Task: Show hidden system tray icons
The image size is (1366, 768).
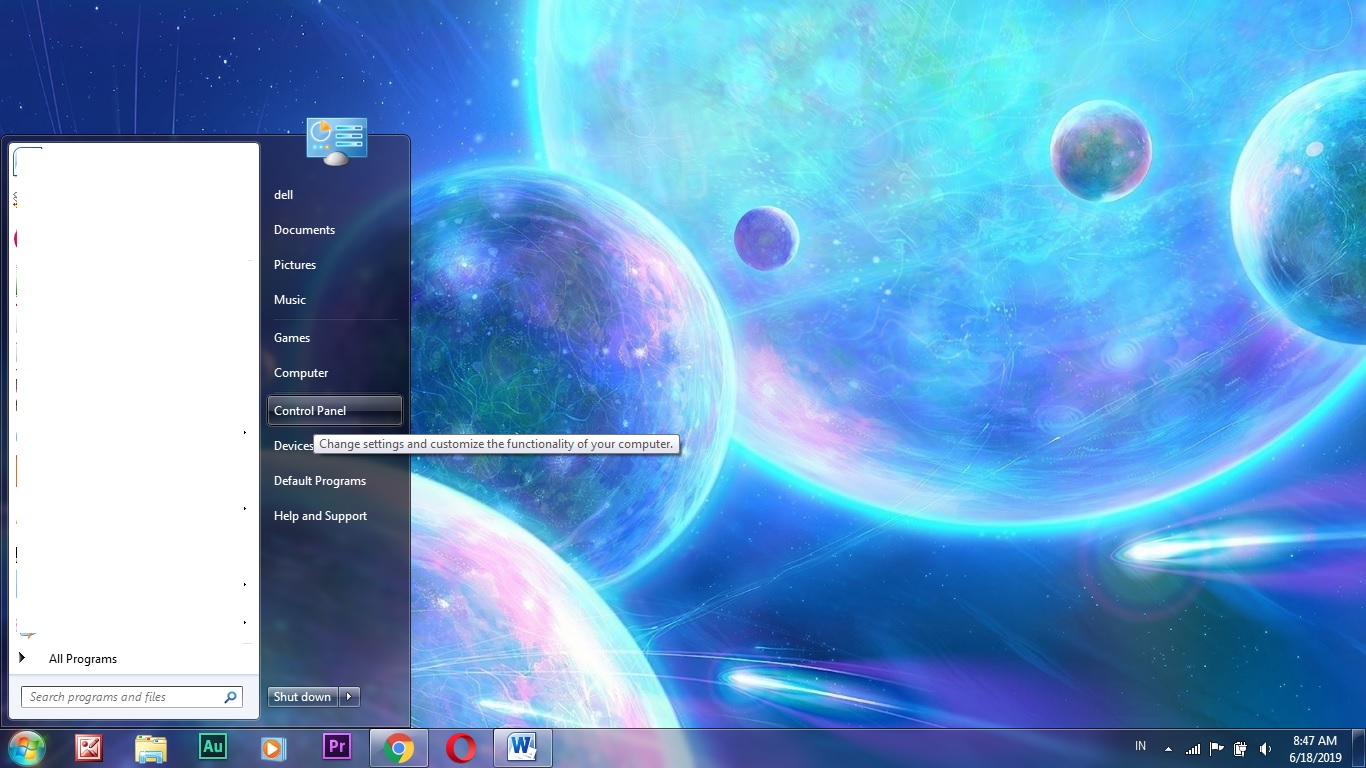Action: click(x=1168, y=749)
